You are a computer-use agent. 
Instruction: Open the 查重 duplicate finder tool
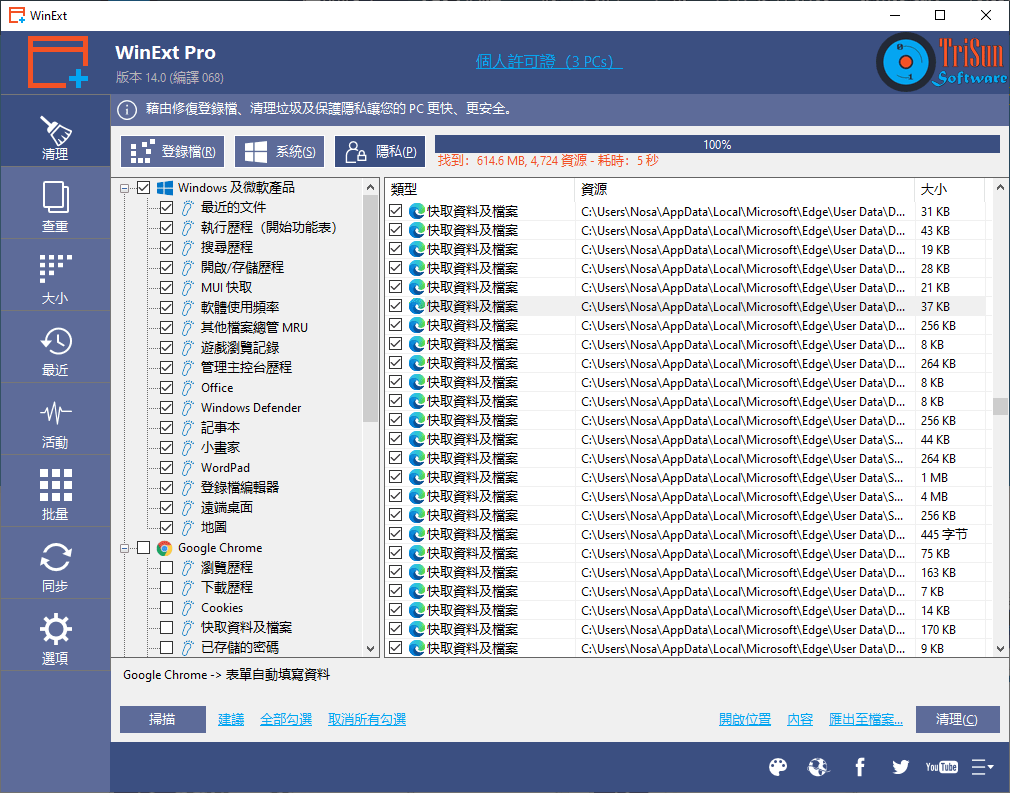55,204
